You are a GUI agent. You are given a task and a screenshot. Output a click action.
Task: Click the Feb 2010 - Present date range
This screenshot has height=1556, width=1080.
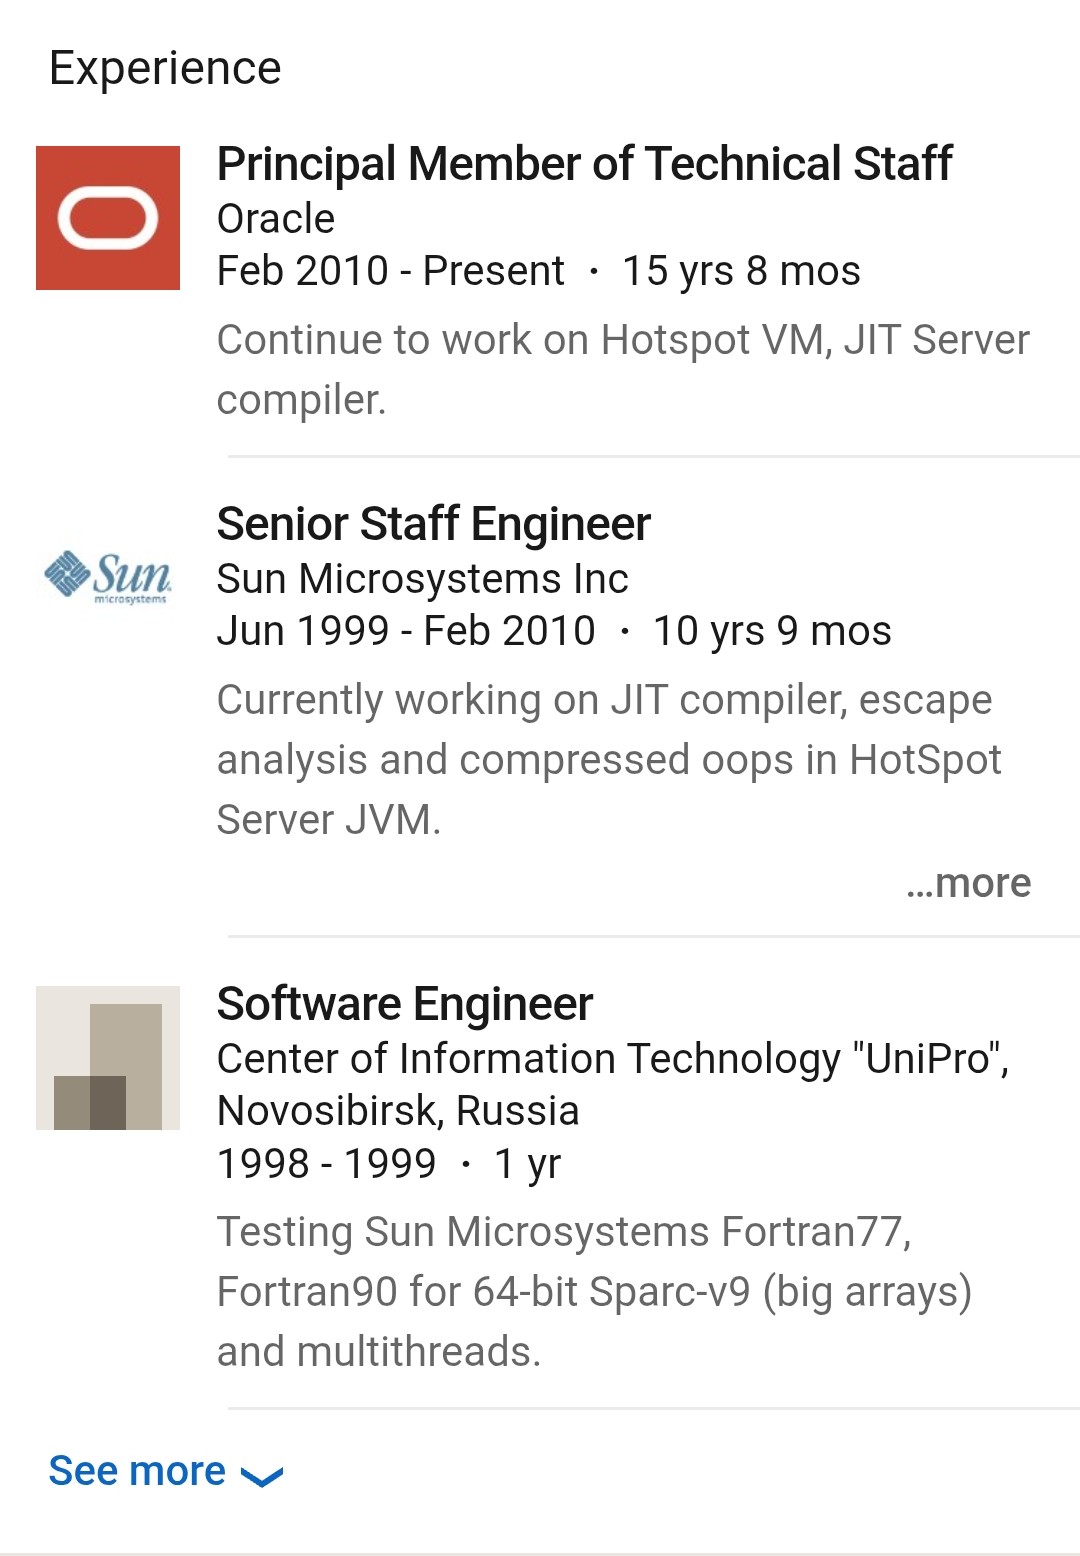pyautogui.click(x=391, y=271)
